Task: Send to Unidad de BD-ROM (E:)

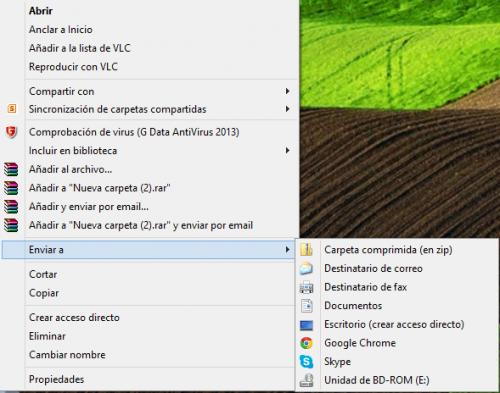Action: [377, 380]
